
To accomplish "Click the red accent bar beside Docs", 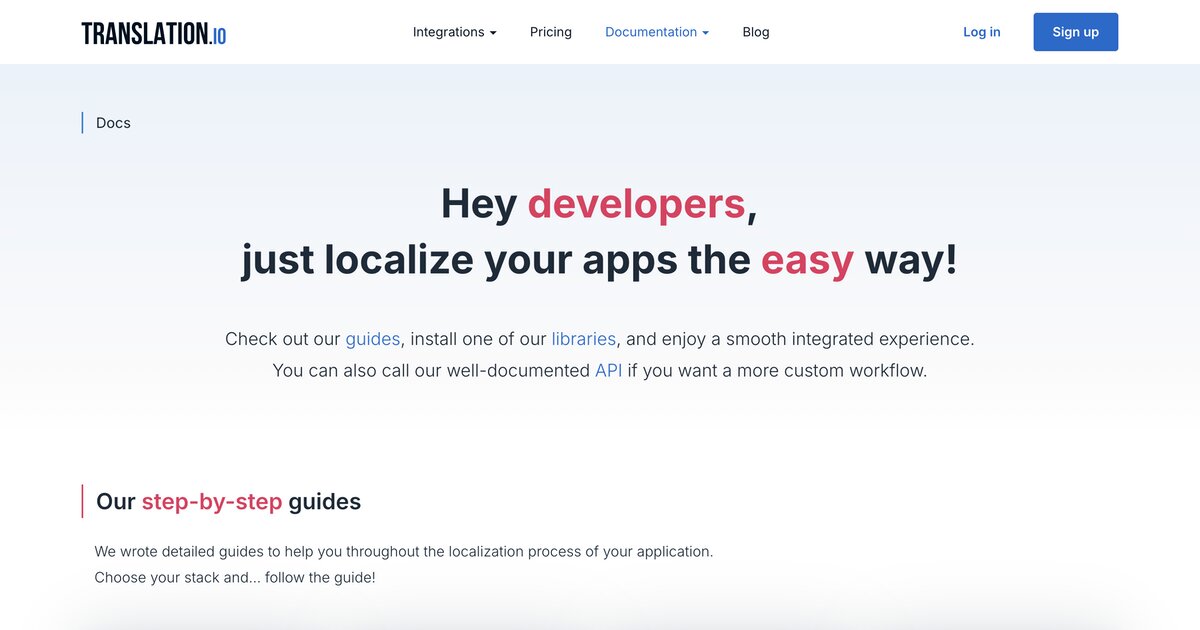I will (x=83, y=122).
